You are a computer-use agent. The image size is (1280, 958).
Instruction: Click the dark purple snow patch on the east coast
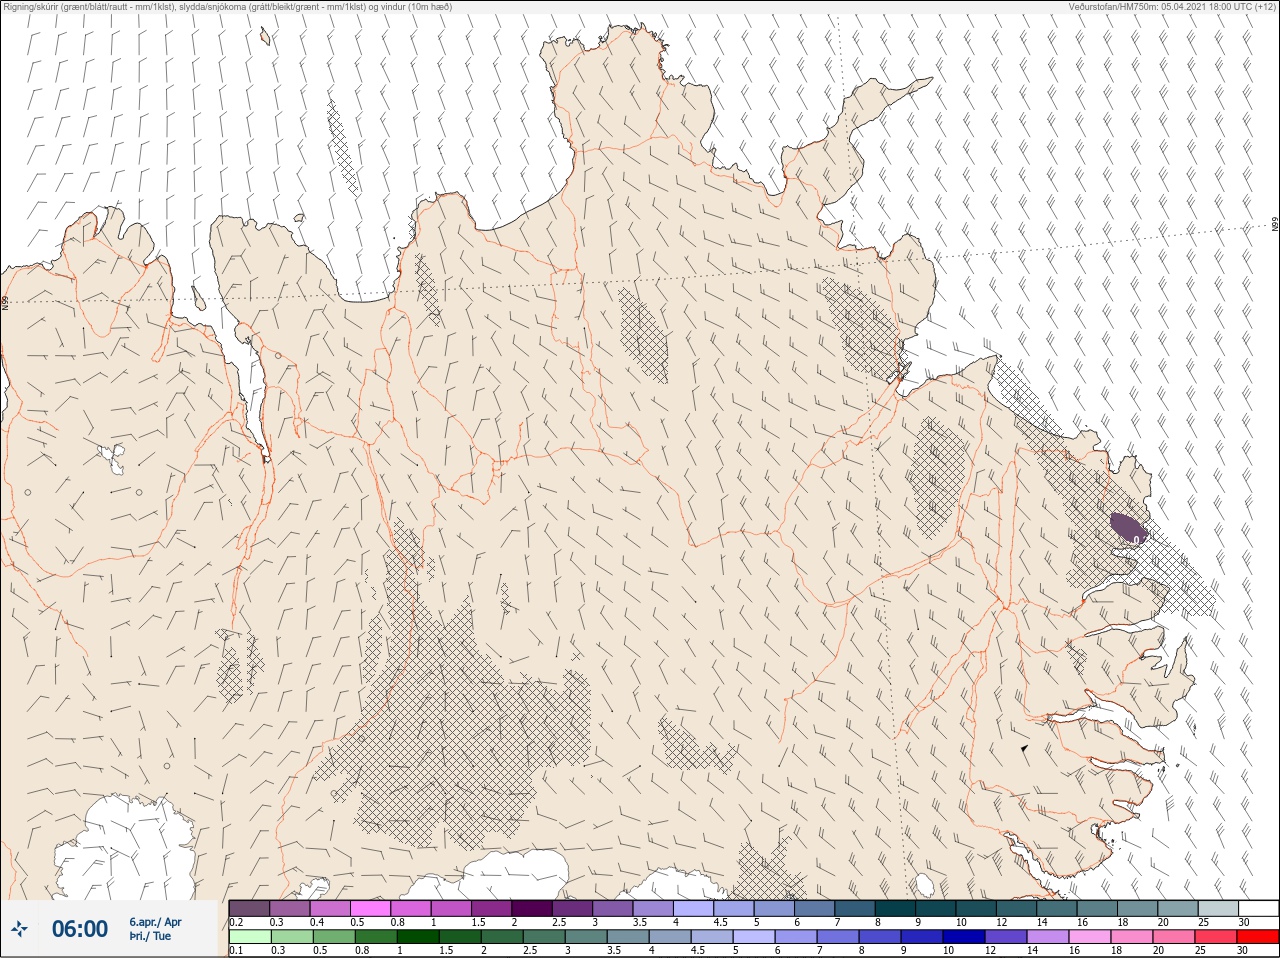pos(1127,528)
